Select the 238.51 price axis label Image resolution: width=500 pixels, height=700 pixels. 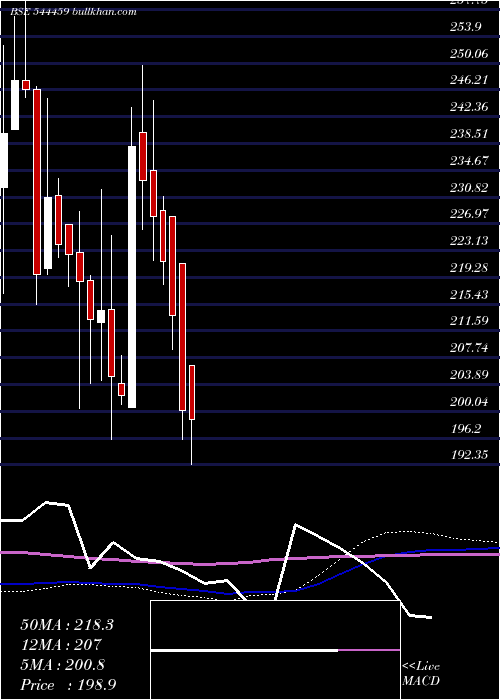[x=469, y=133]
